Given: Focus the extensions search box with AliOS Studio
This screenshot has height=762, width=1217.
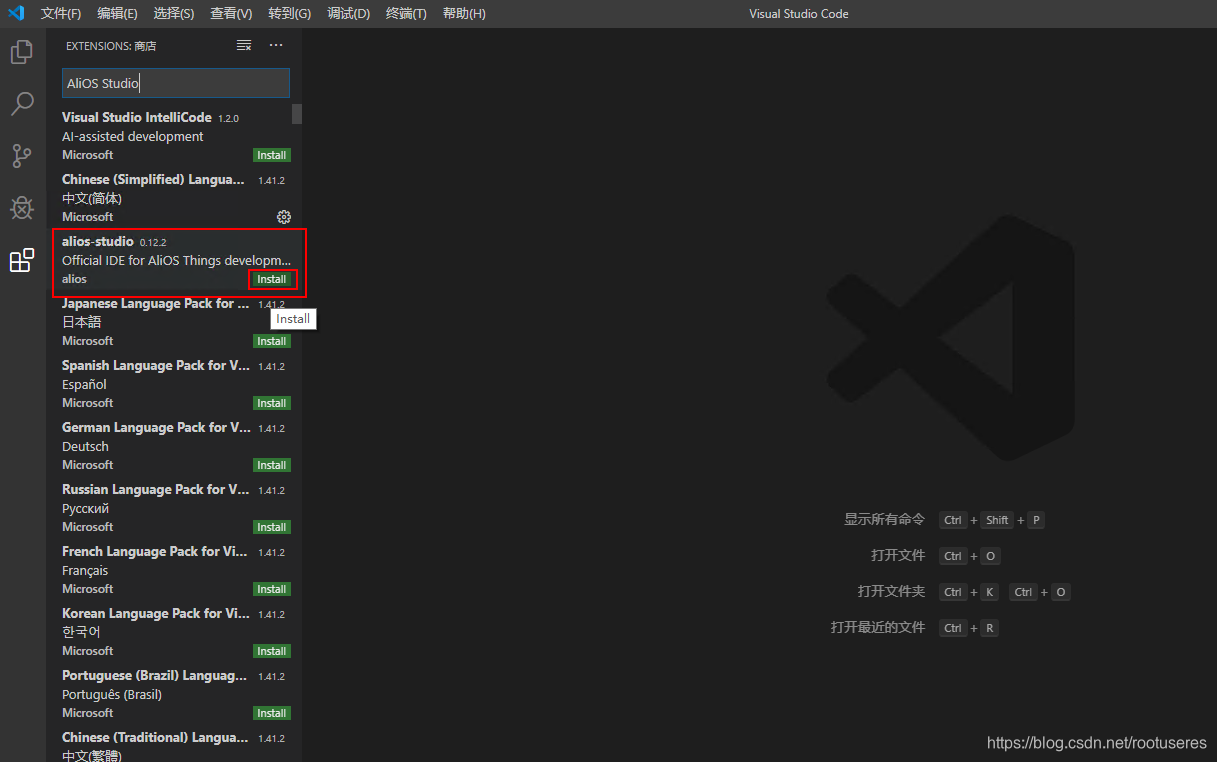Looking at the screenshot, I should (176, 83).
